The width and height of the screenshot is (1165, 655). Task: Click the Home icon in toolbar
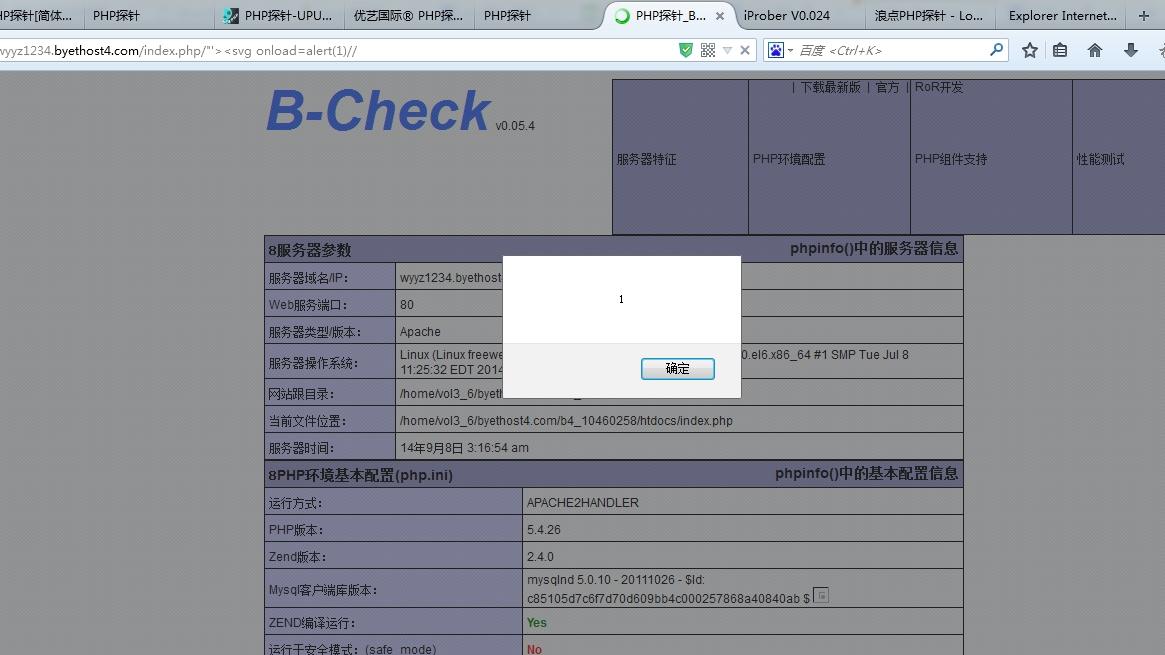pyautogui.click(x=1095, y=48)
